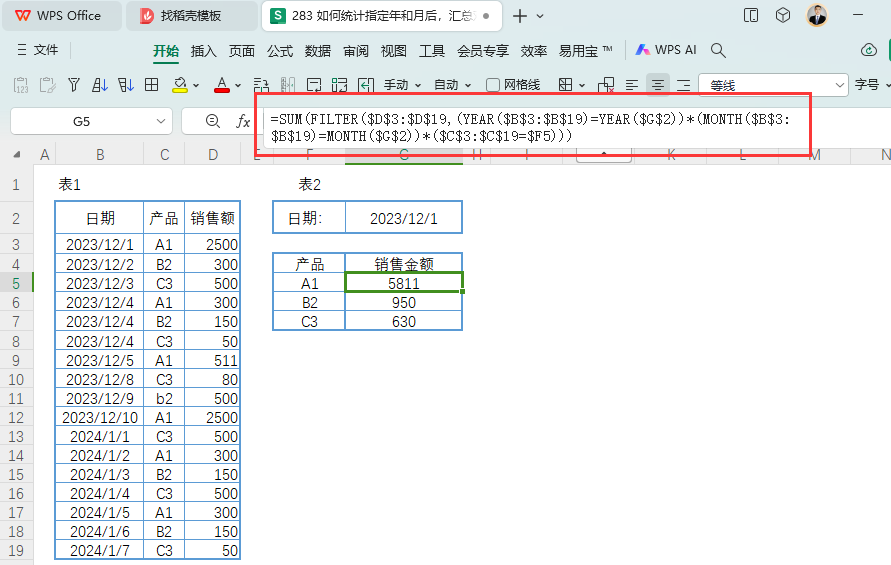This screenshot has width=891, height=565.
Task: Open the 会员专享 tab
Action: pyautogui.click(x=483, y=51)
